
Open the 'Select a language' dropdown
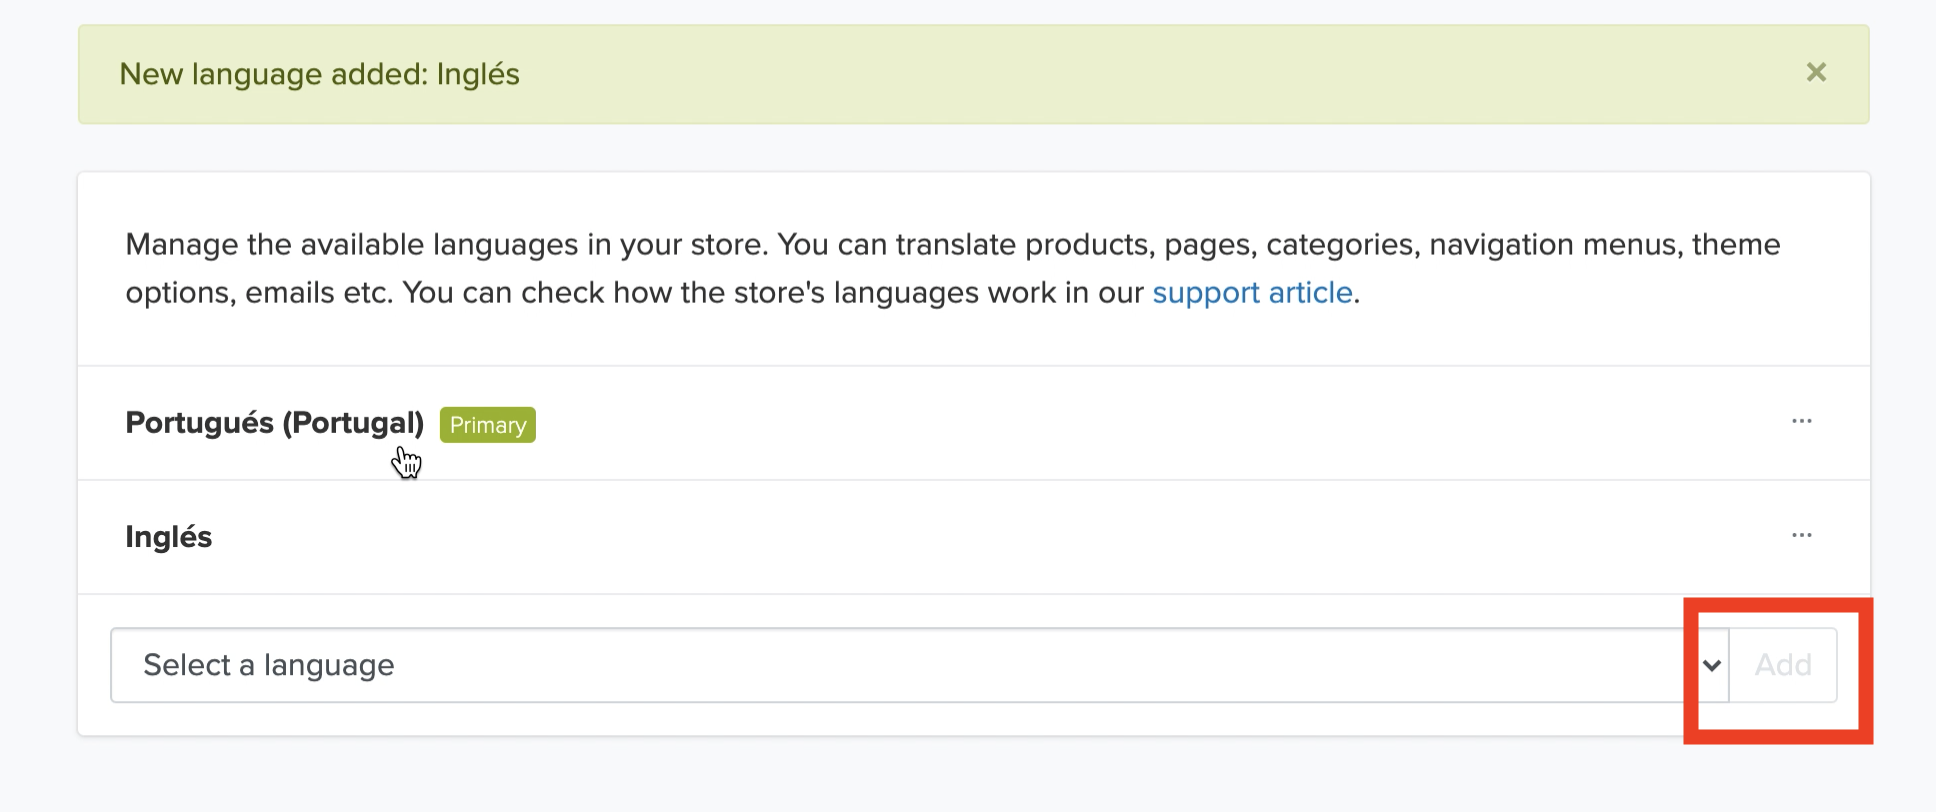pyautogui.click(x=900, y=665)
